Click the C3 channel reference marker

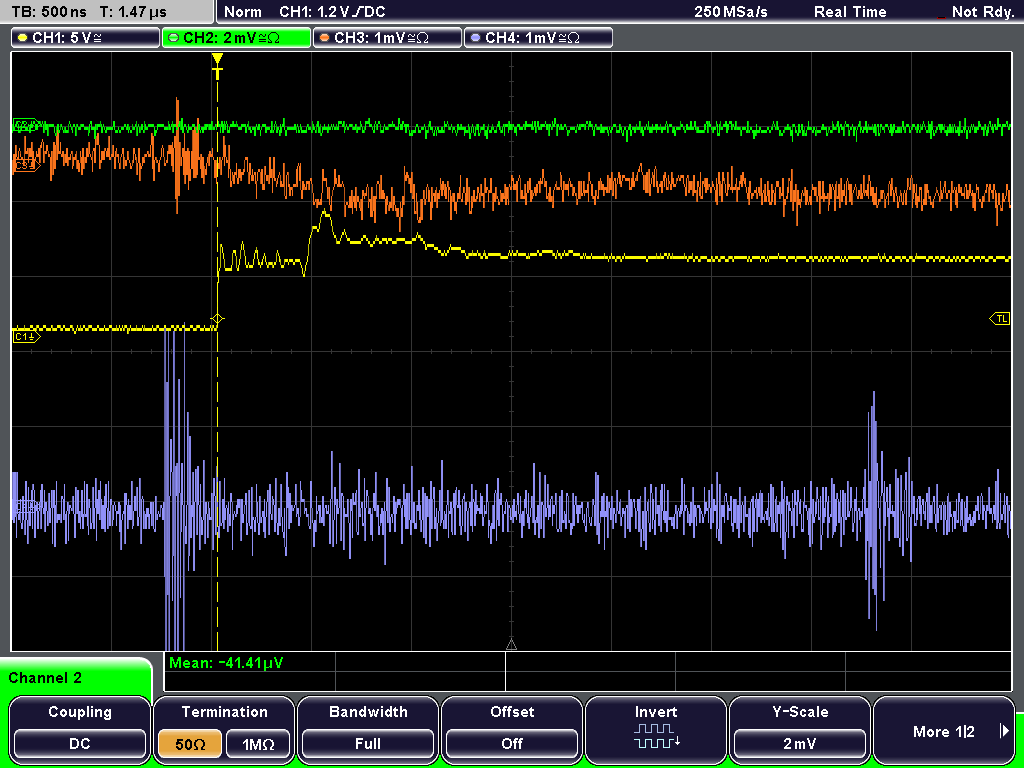tap(26, 165)
